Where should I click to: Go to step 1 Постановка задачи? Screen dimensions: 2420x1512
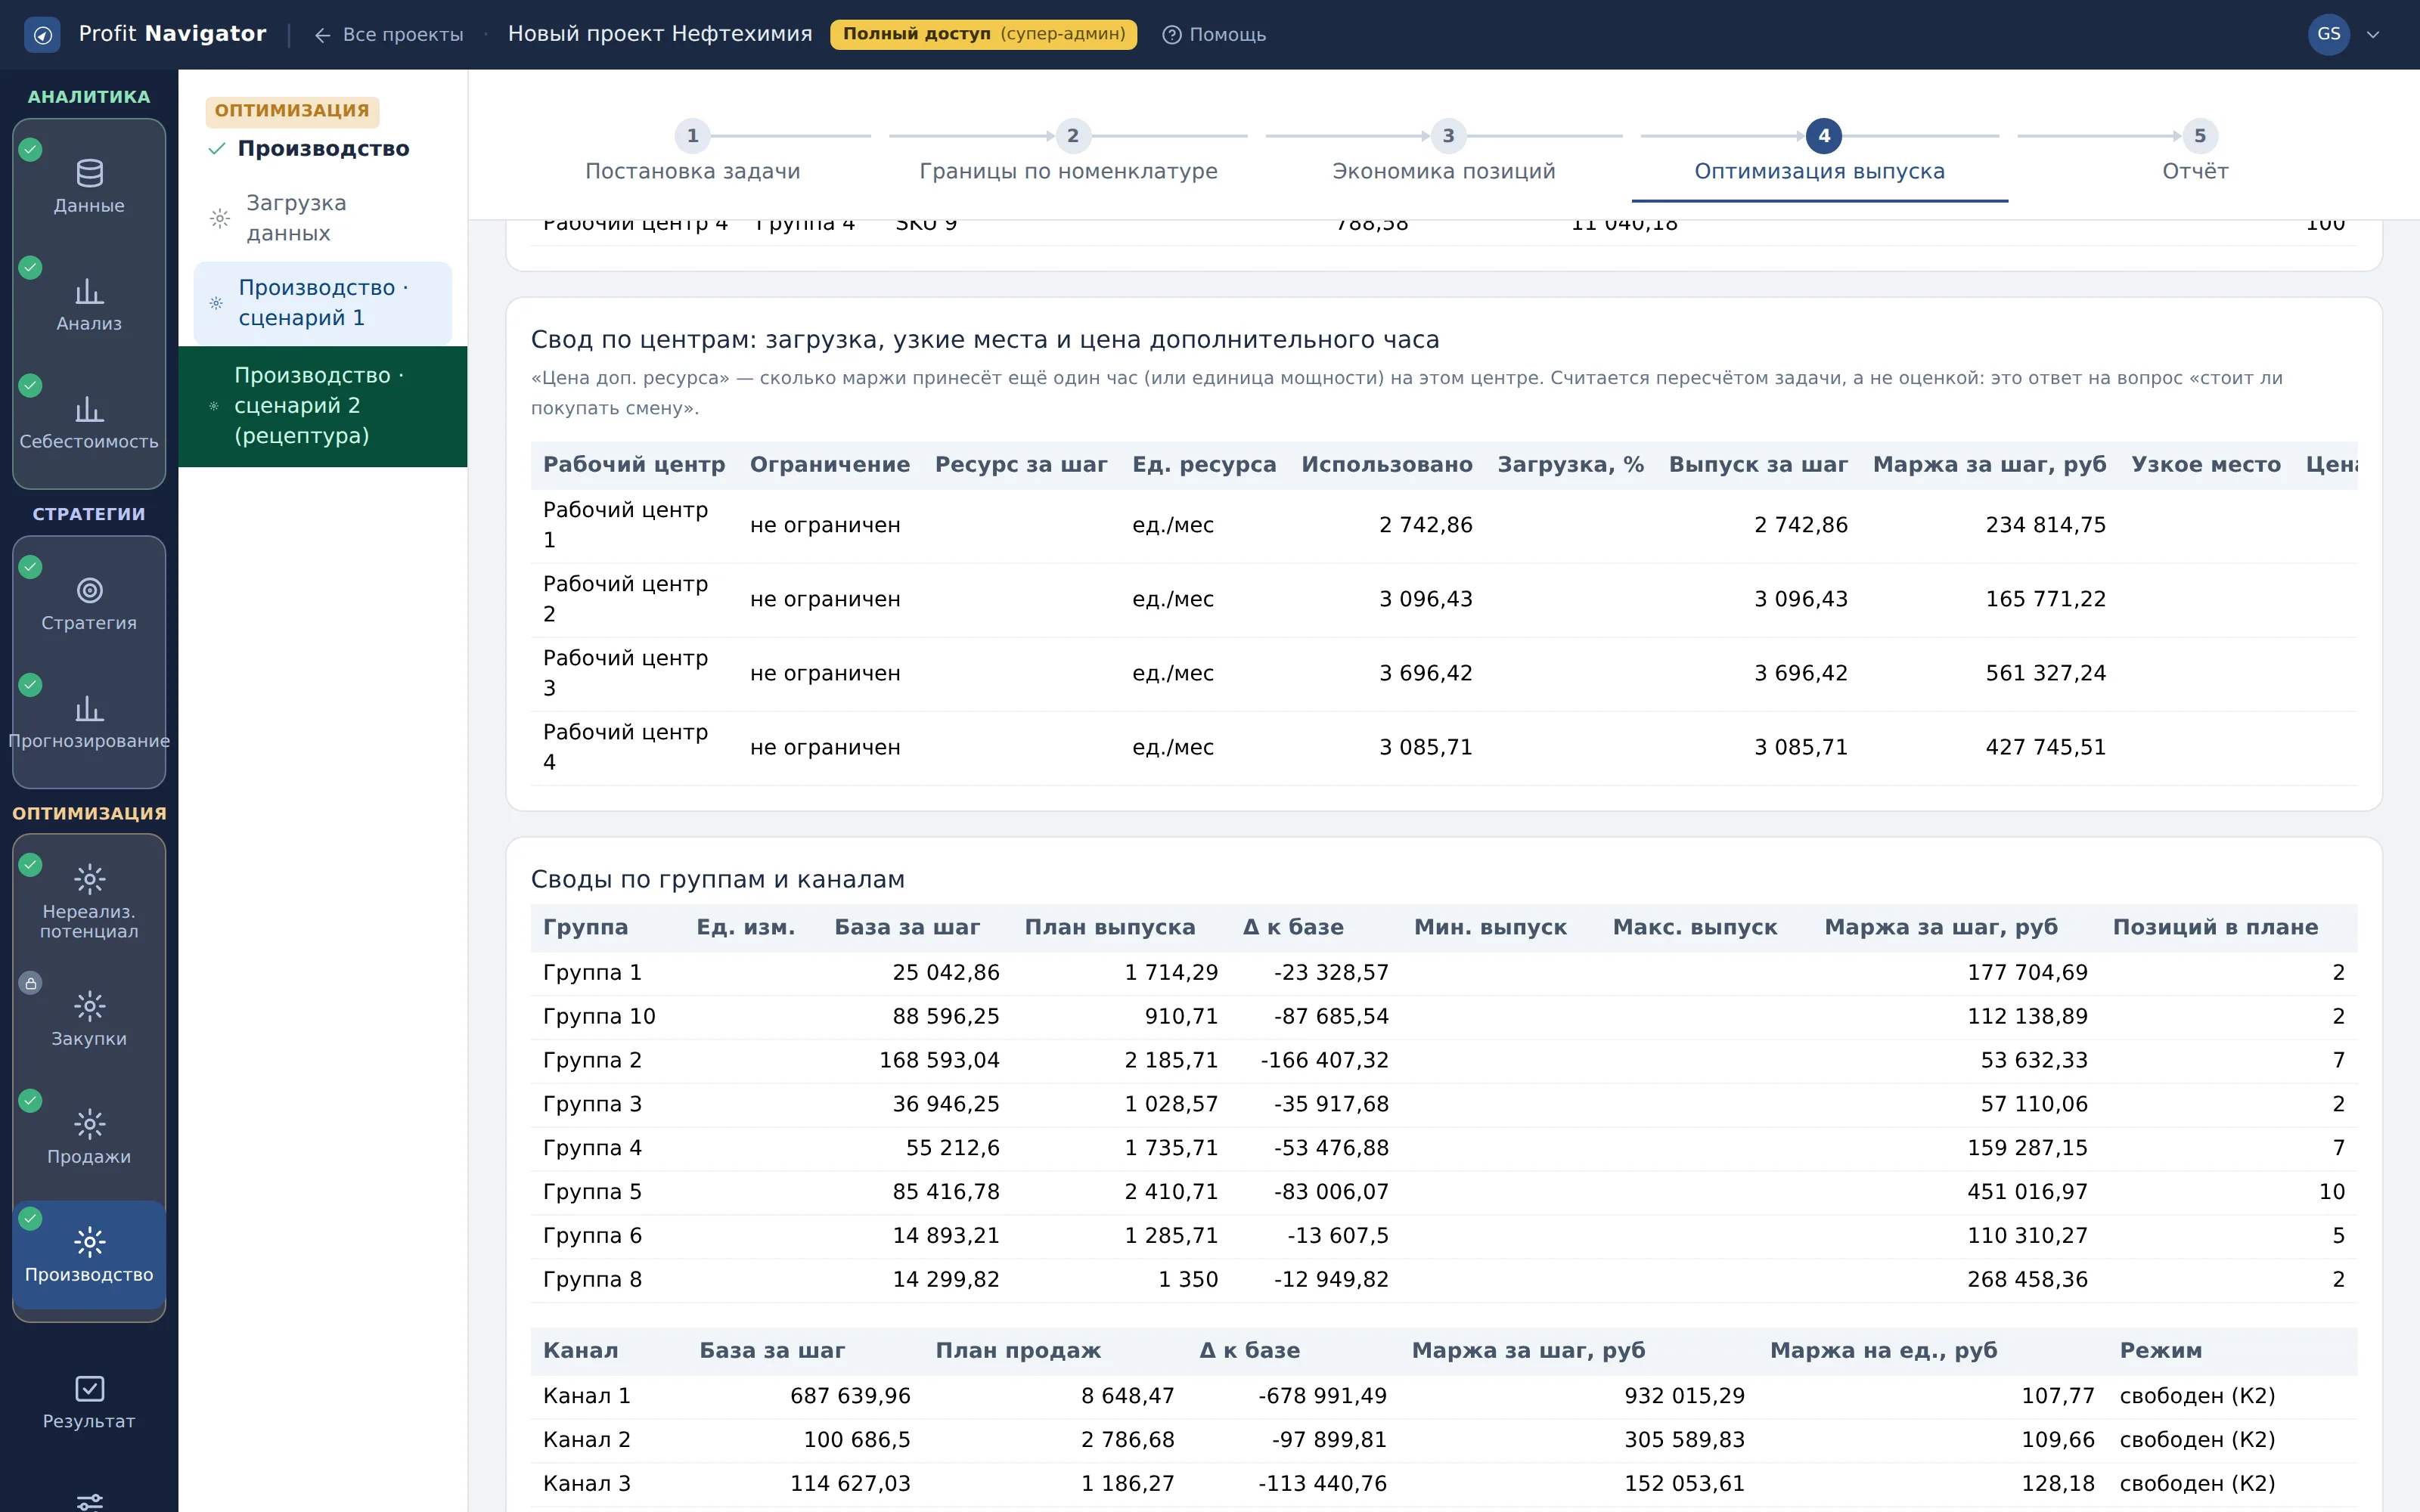tap(692, 152)
